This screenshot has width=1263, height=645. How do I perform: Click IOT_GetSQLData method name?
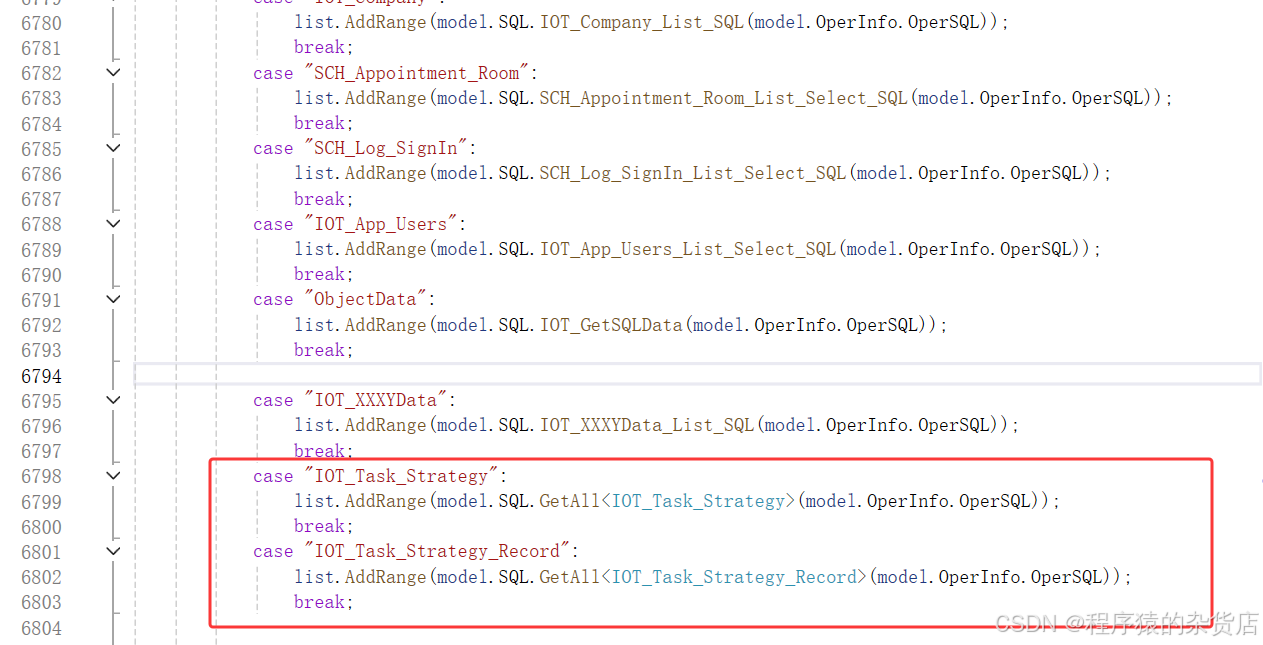[x=611, y=325]
